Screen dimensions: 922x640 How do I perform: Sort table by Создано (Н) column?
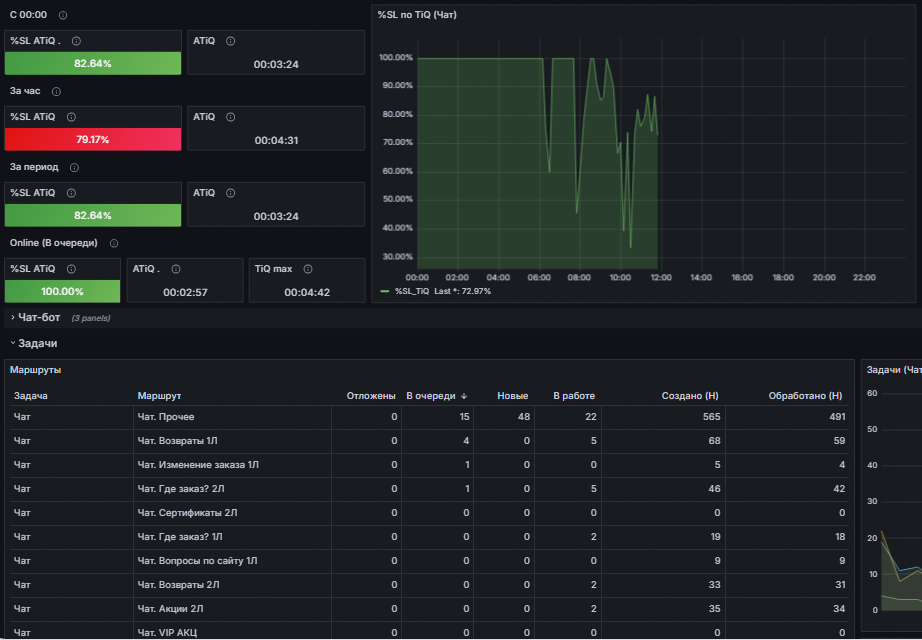tap(690, 396)
